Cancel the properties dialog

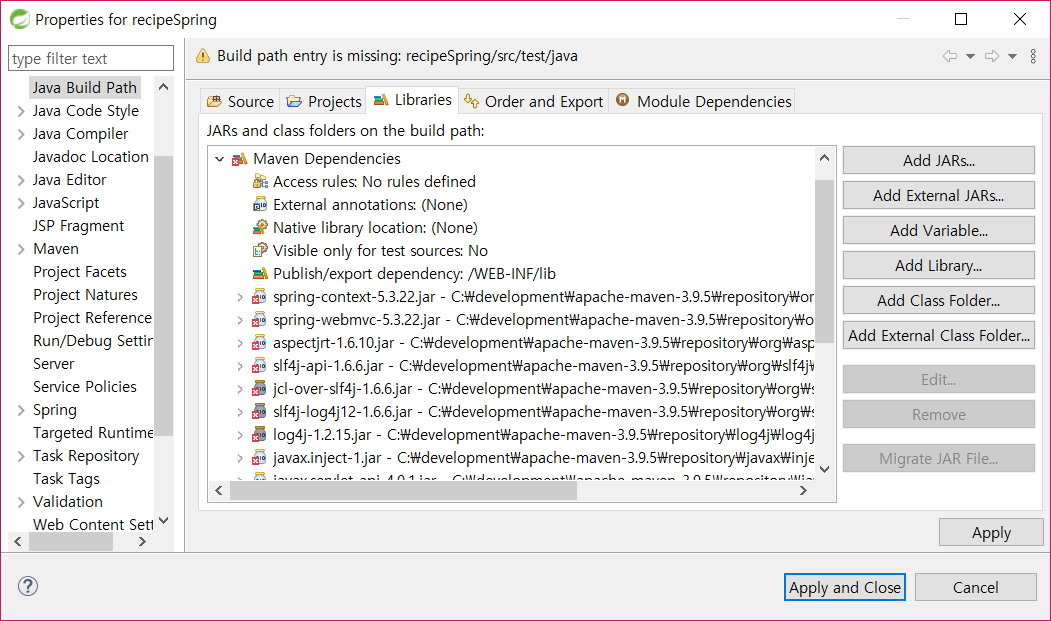(975, 587)
